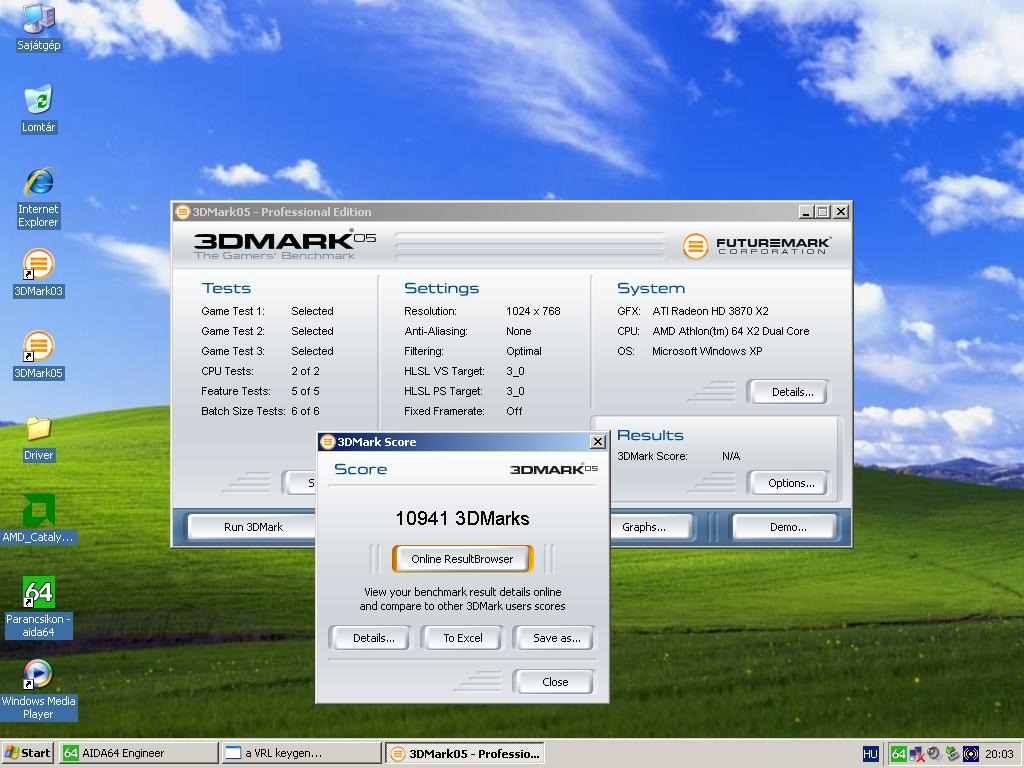Click the 'HLSL VS Target:' label
The height and width of the screenshot is (768, 1024).
444,371
